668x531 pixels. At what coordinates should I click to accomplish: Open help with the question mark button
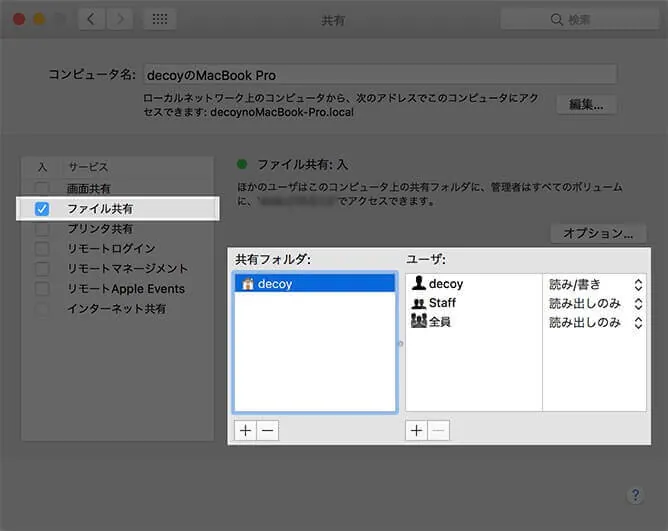pos(635,495)
